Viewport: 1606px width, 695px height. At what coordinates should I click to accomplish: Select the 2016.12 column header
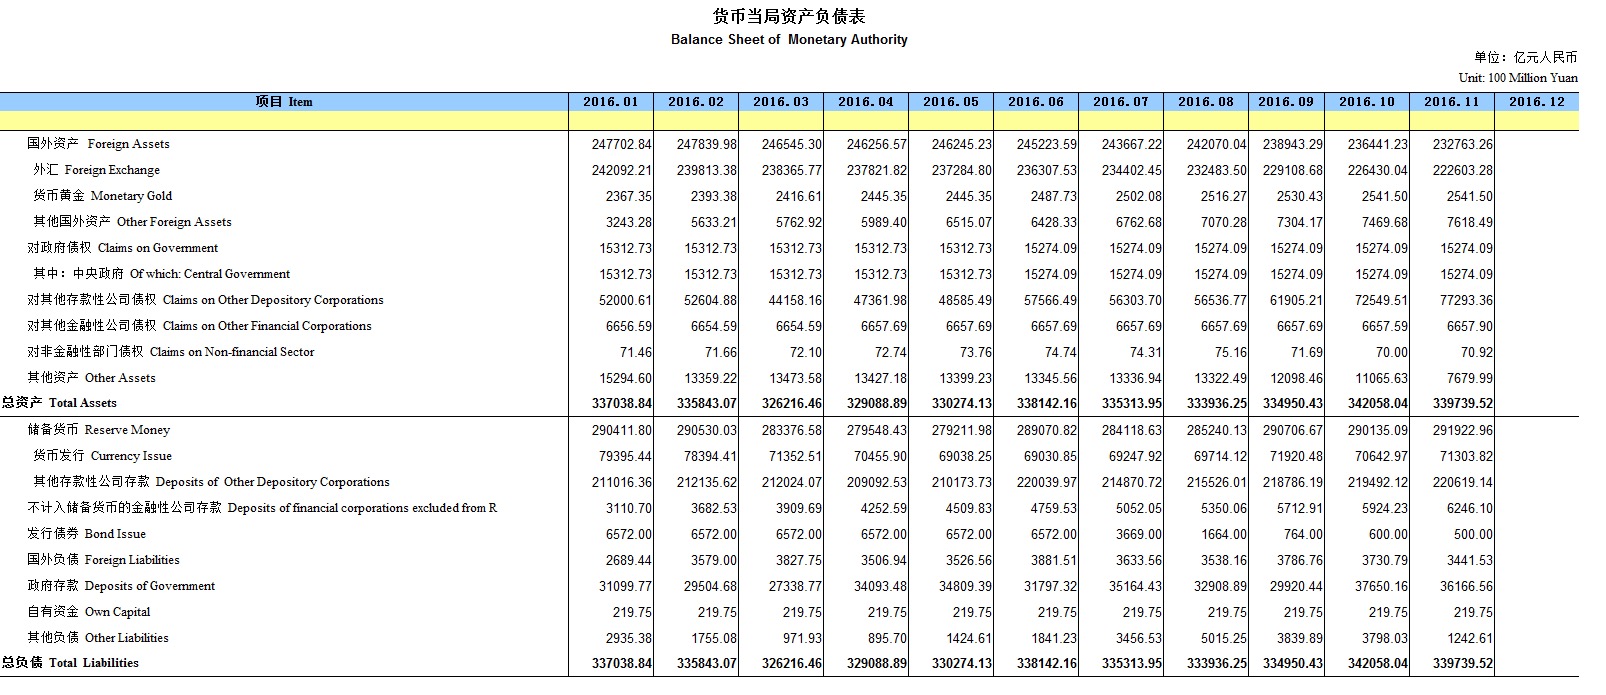tap(1536, 102)
